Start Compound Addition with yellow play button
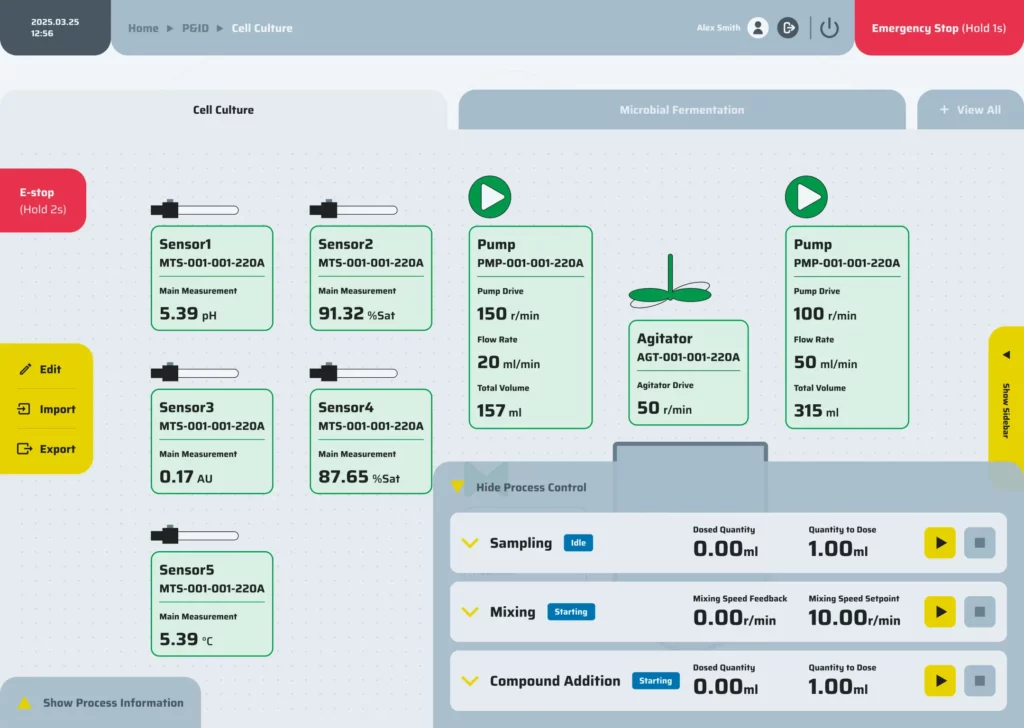1024x728 pixels. click(x=939, y=681)
